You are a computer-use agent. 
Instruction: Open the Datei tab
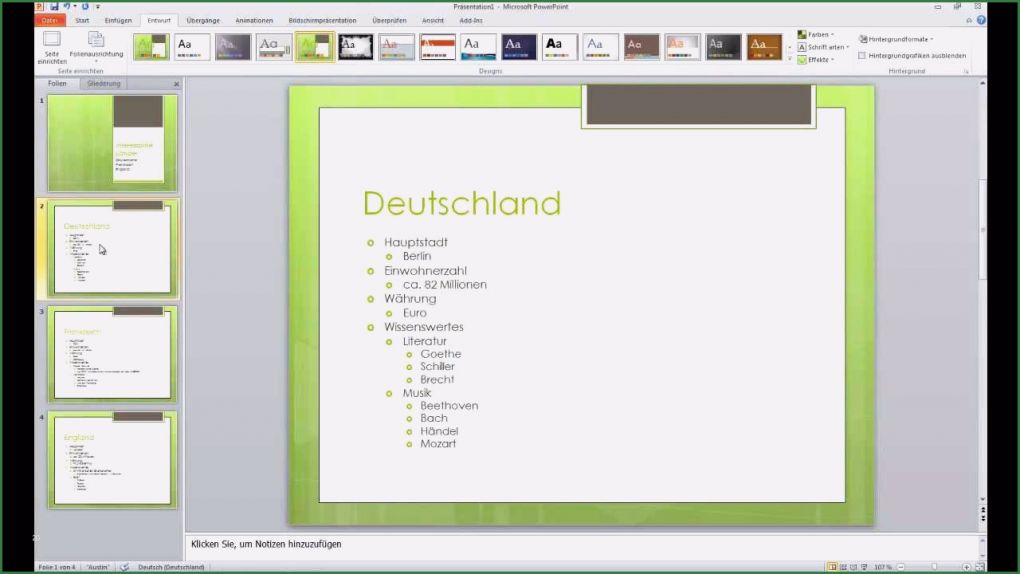pos(50,20)
